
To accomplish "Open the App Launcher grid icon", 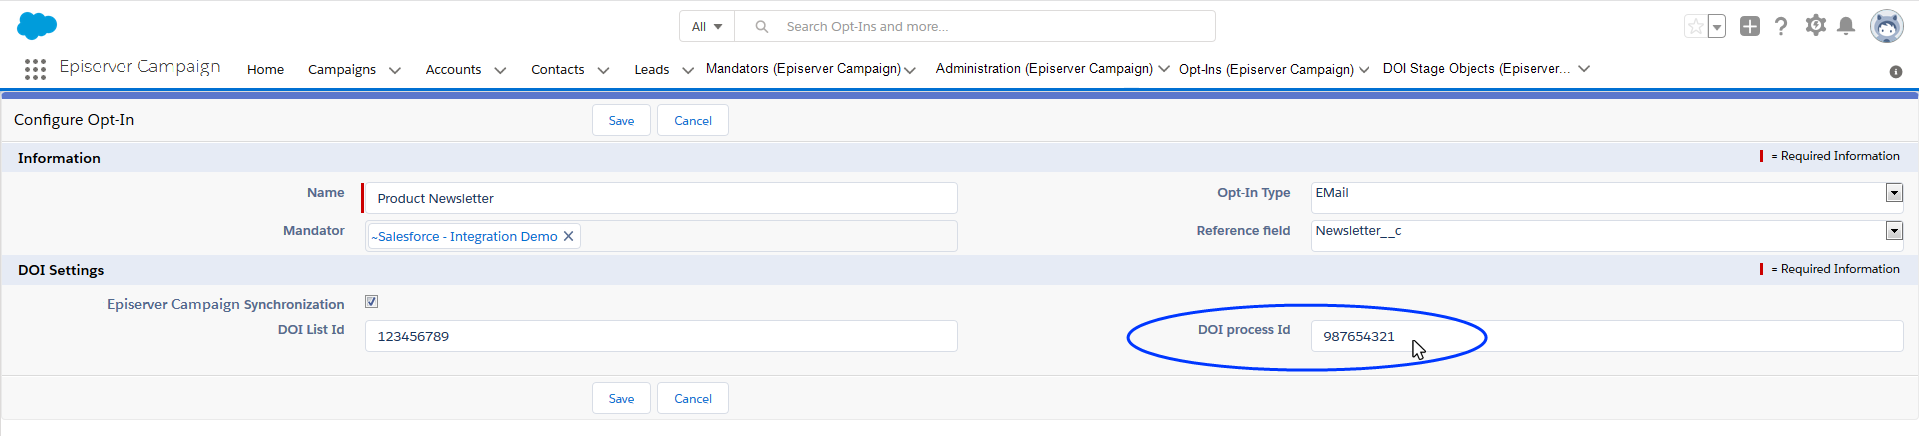I will 35,69.
